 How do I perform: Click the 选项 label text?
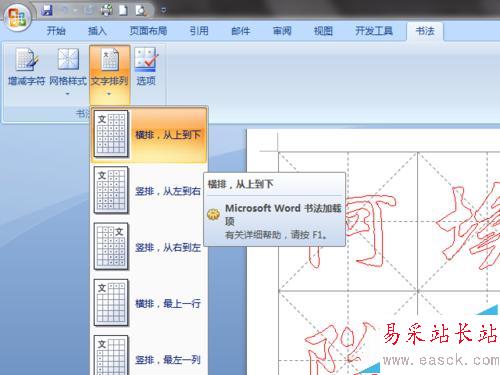pos(146,81)
